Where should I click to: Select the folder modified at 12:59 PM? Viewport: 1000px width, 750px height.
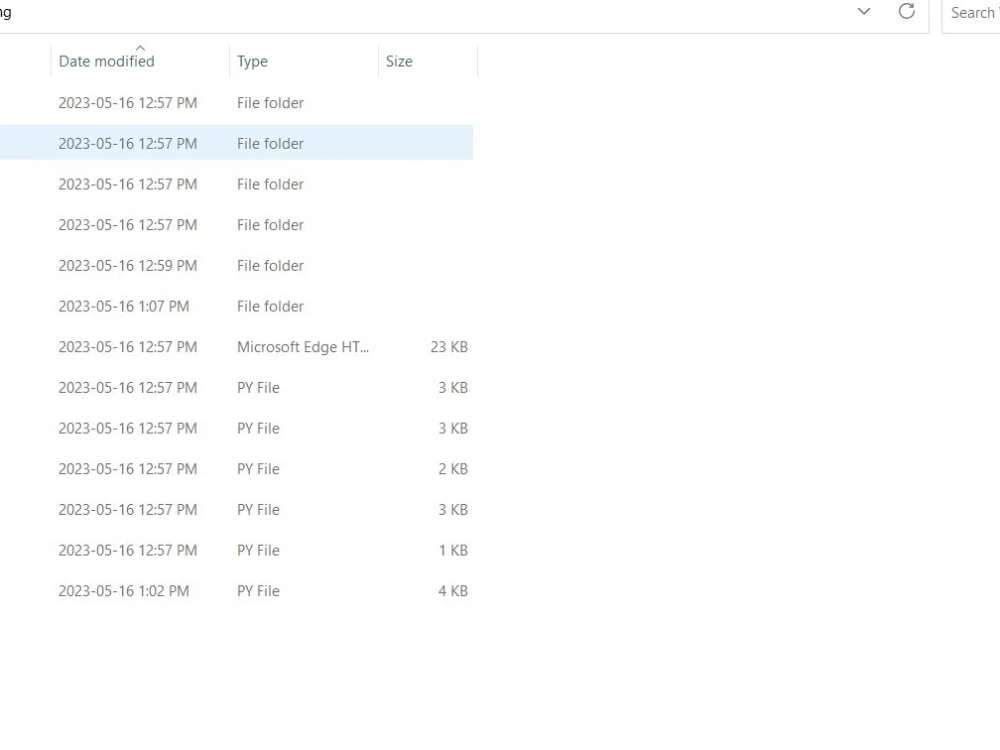[x=237, y=265]
